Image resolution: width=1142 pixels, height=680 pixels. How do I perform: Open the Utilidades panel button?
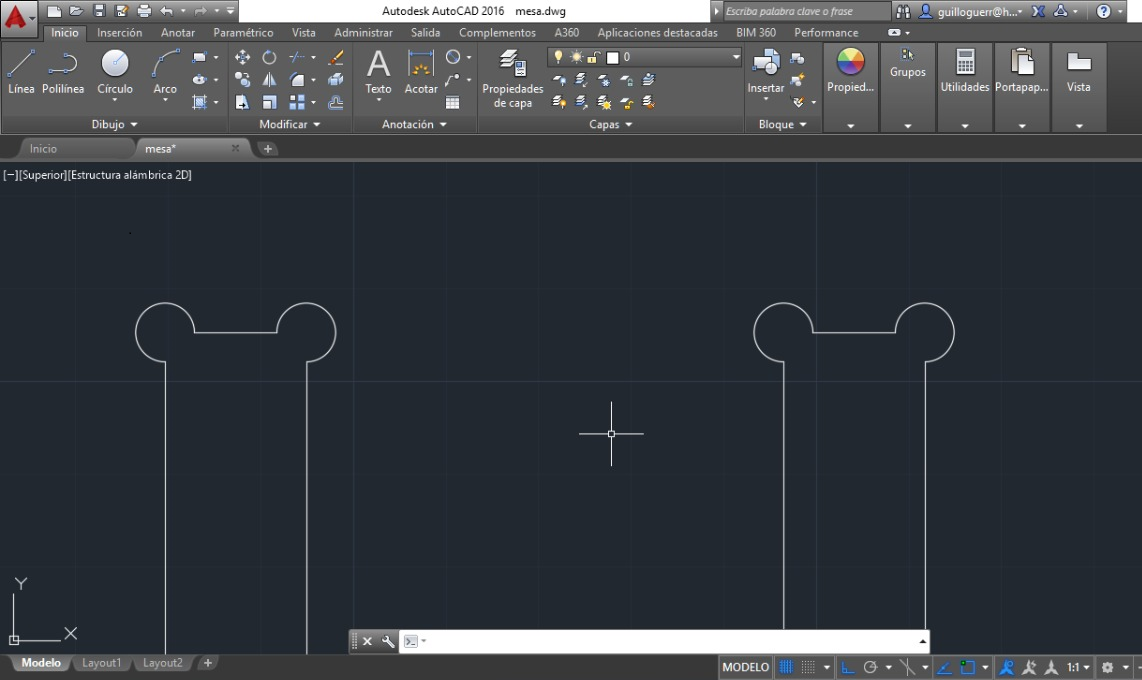tap(965, 70)
